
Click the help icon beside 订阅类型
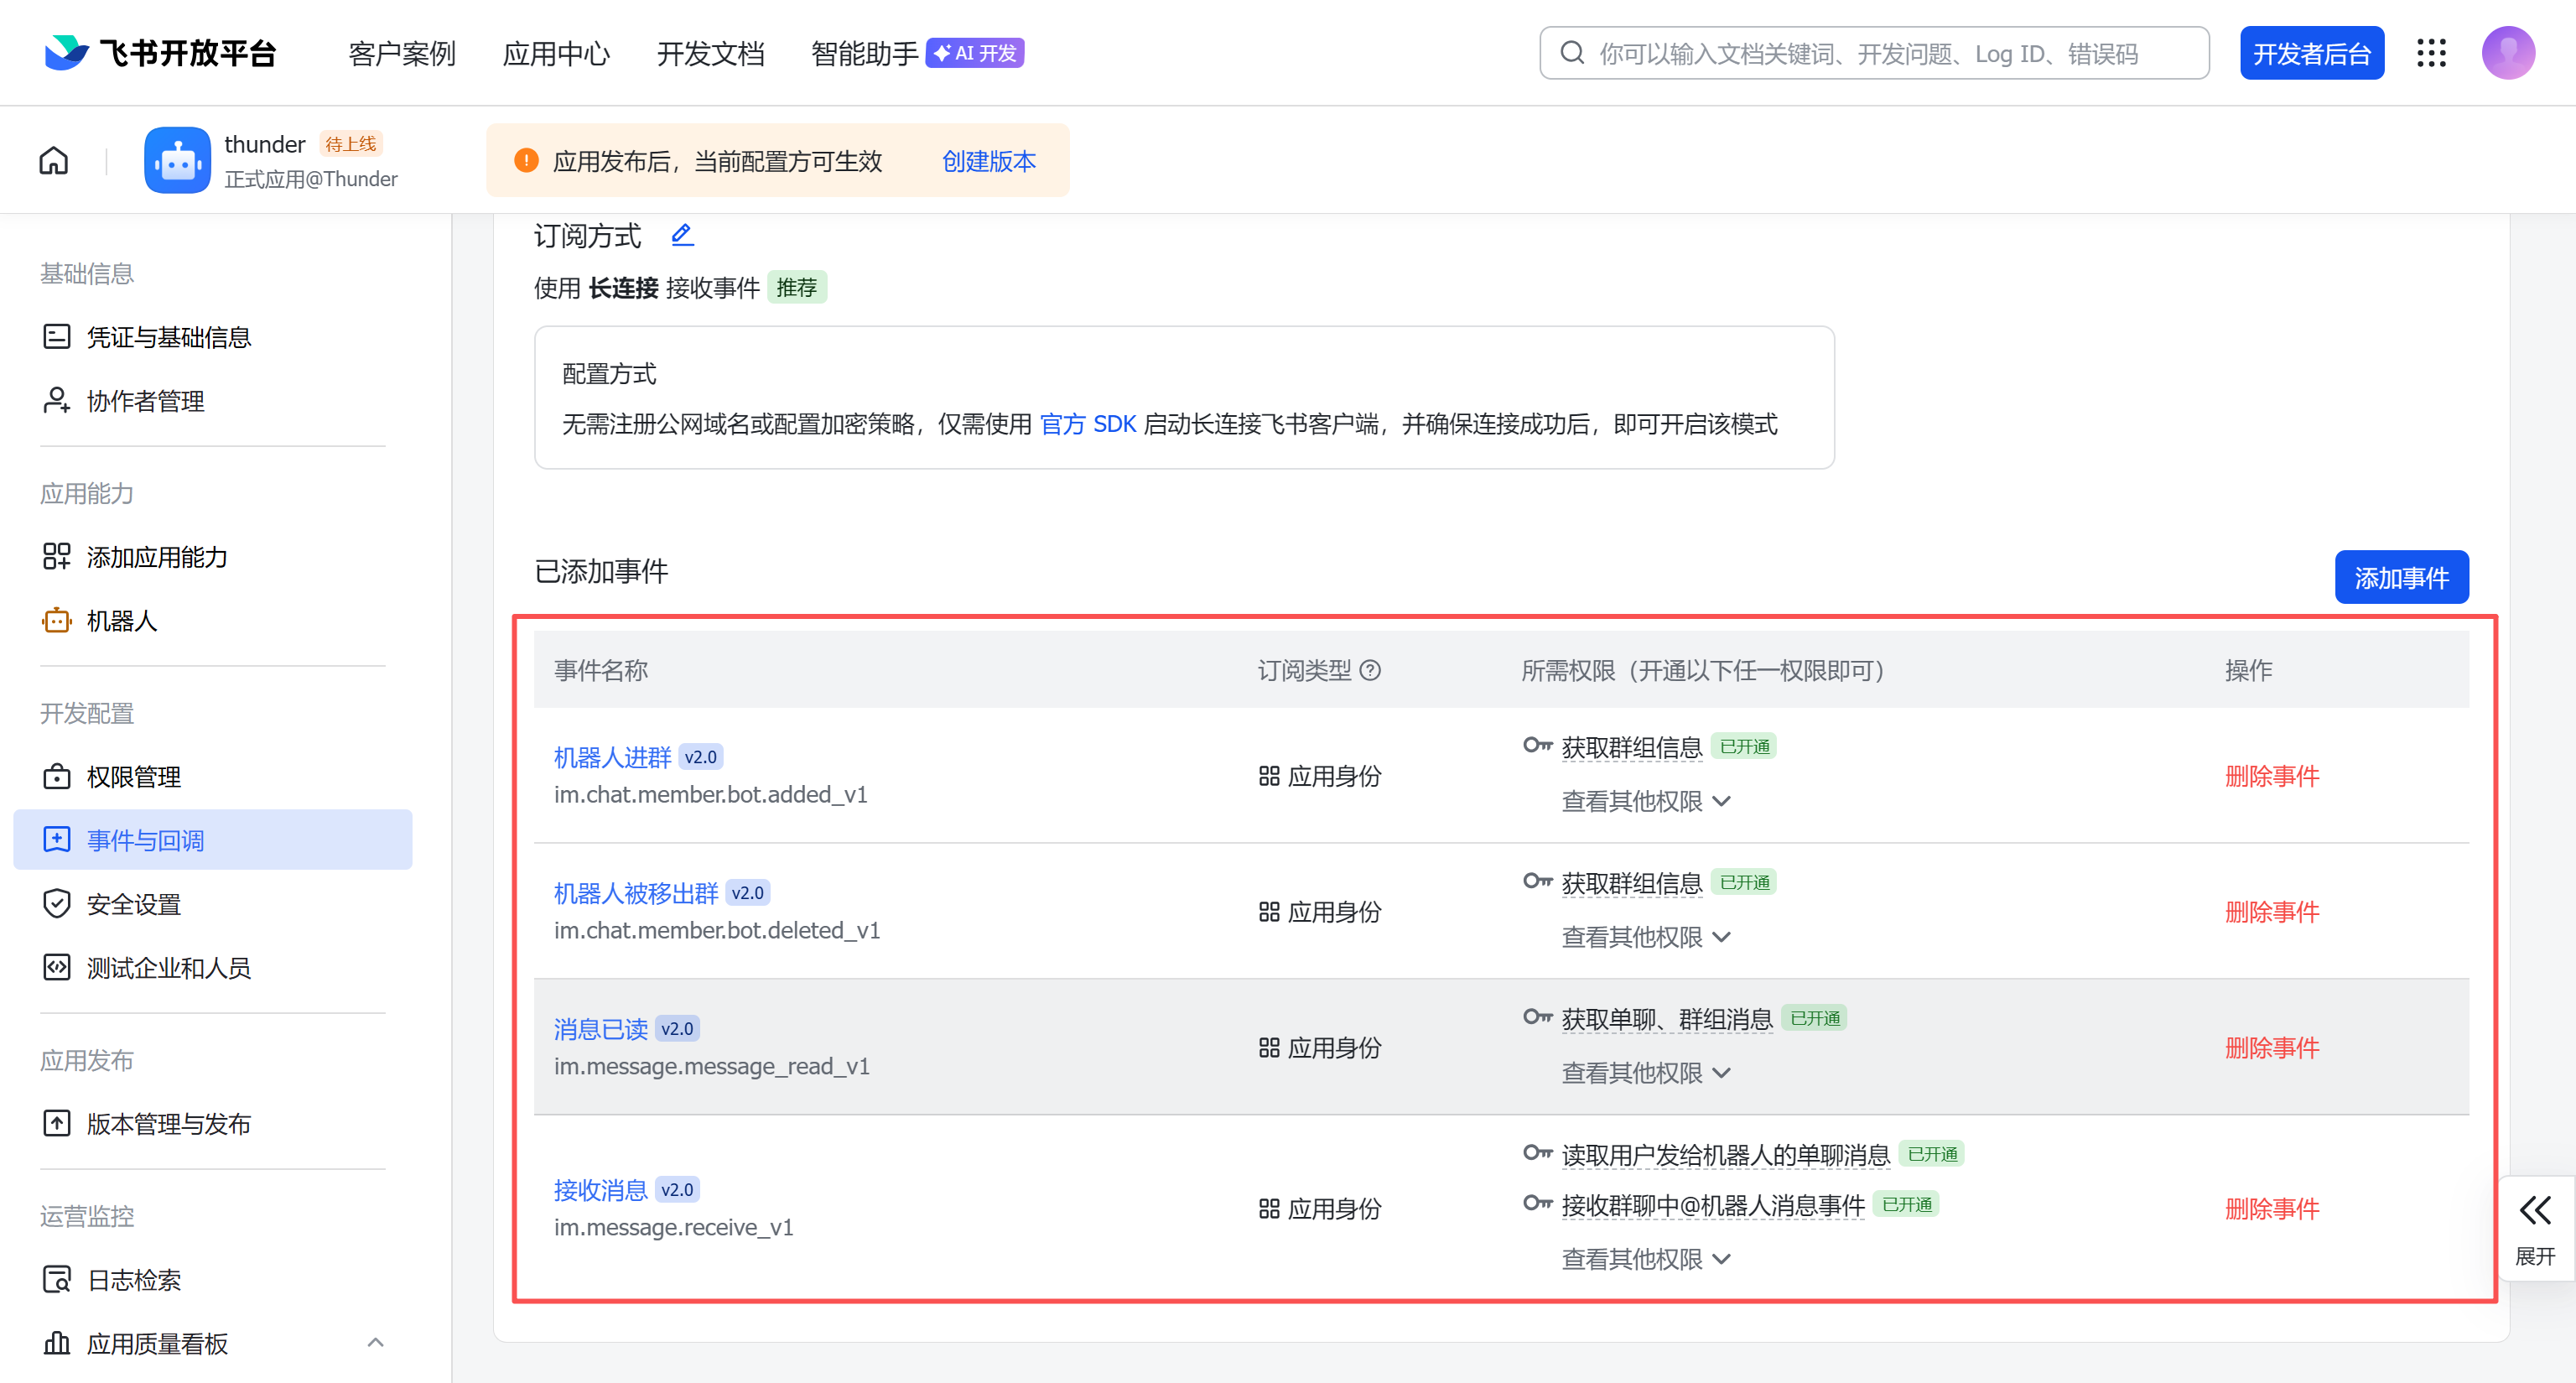[1371, 670]
